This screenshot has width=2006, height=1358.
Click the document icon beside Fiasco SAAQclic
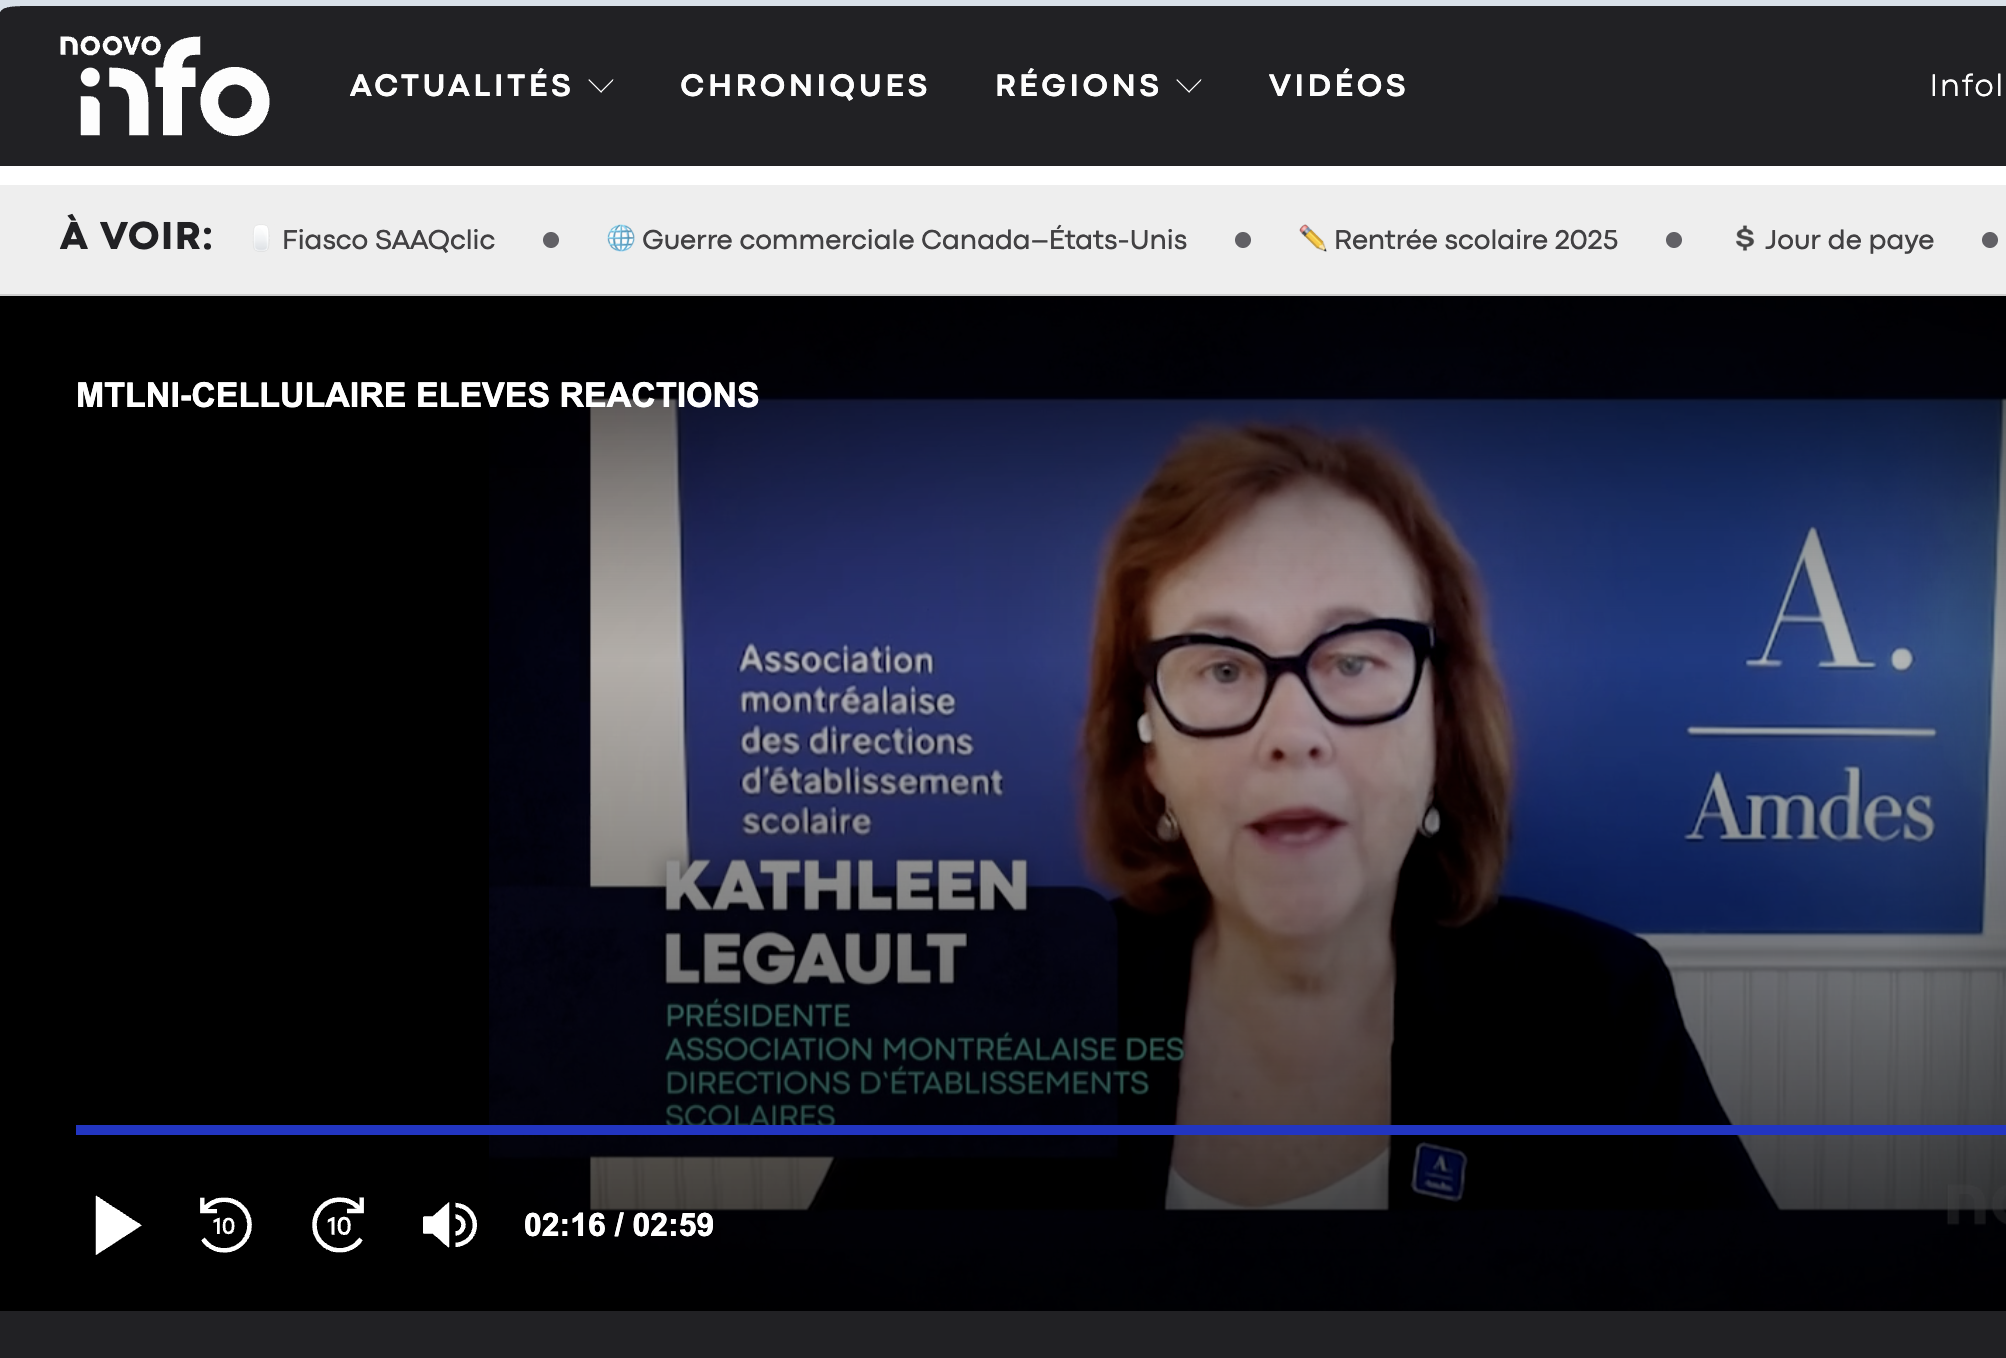260,239
